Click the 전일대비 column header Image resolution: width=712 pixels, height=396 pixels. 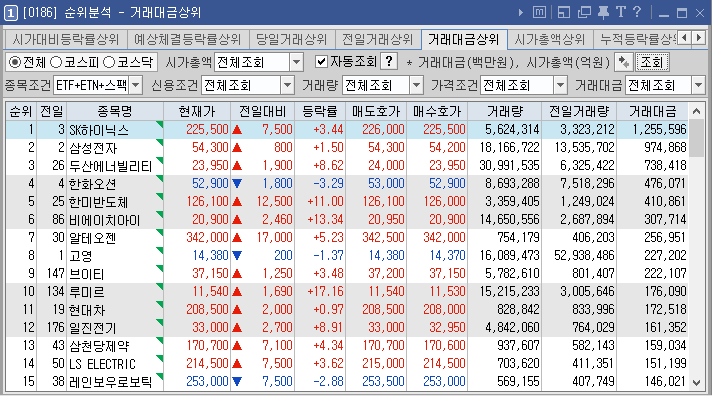(x=262, y=111)
